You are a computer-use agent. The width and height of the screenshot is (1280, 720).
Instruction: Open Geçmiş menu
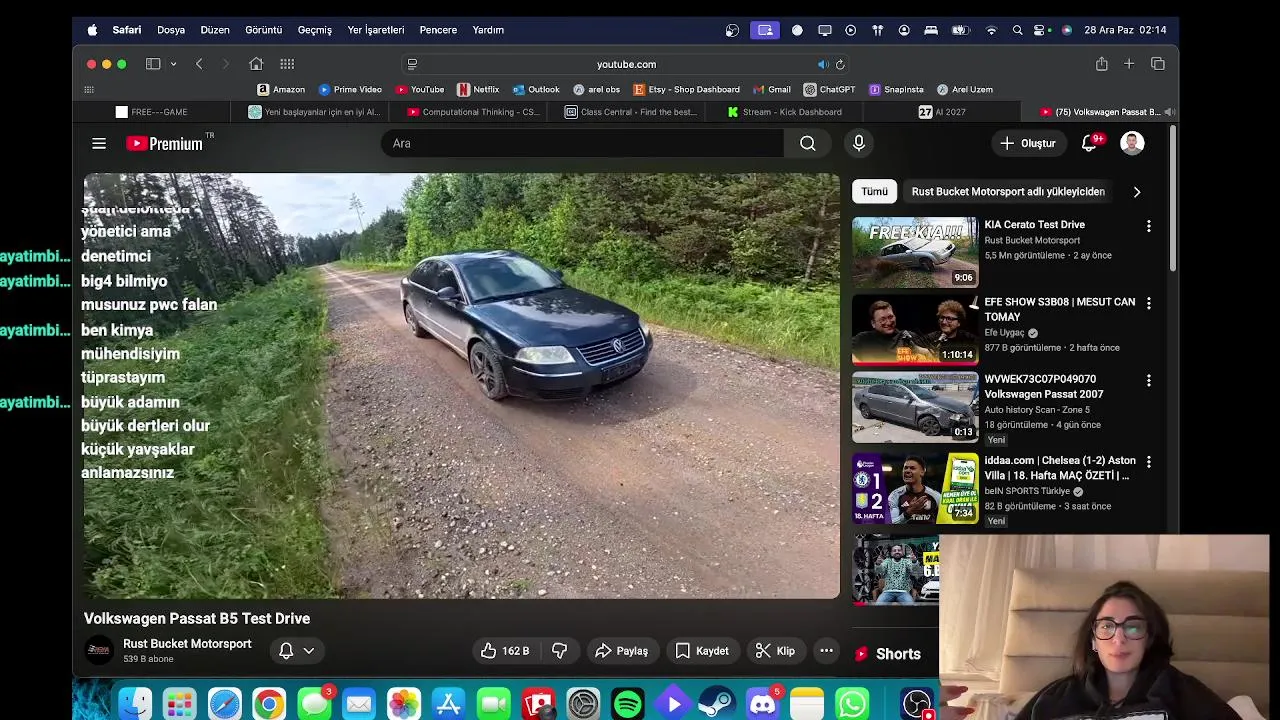click(314, 30)
